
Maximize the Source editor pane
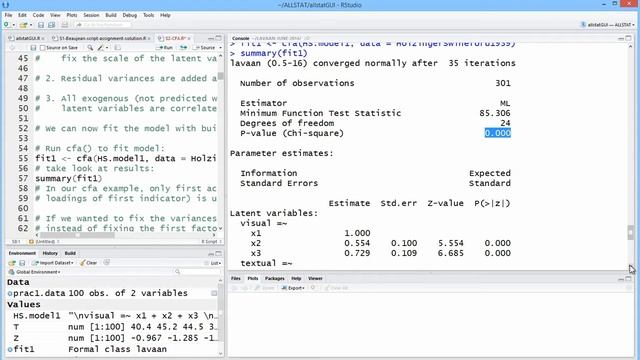pyautogui.click(x=218, y=38)
